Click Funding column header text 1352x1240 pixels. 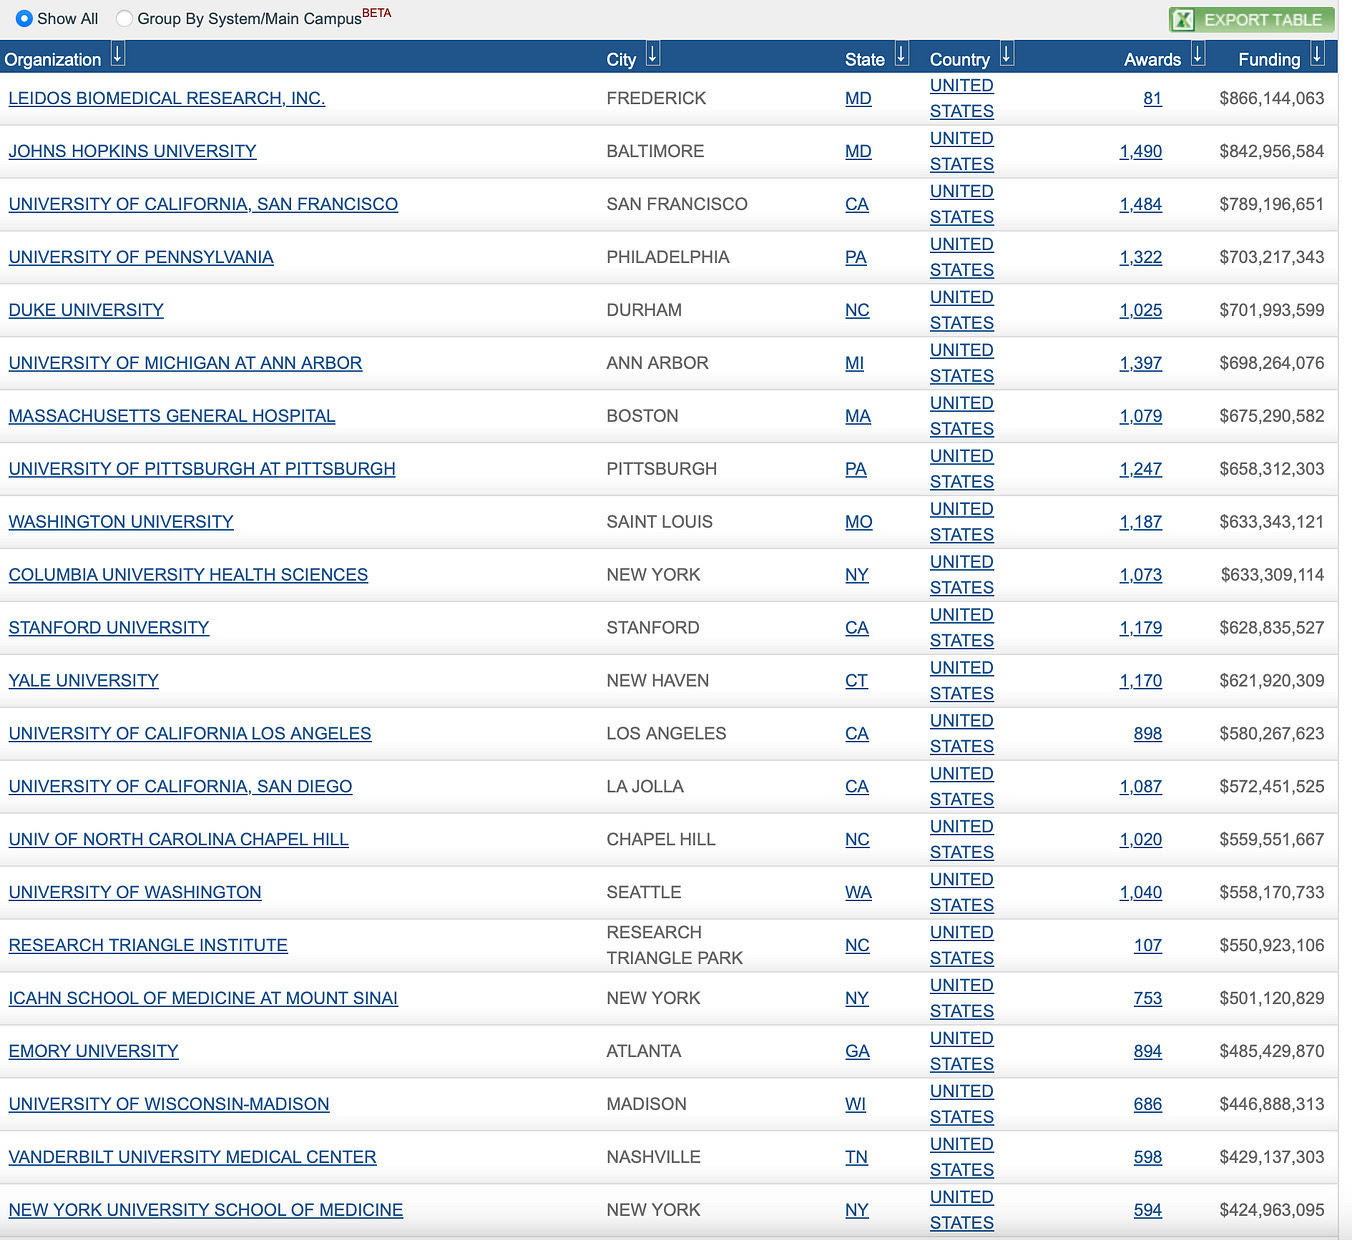pos(1269,60)
